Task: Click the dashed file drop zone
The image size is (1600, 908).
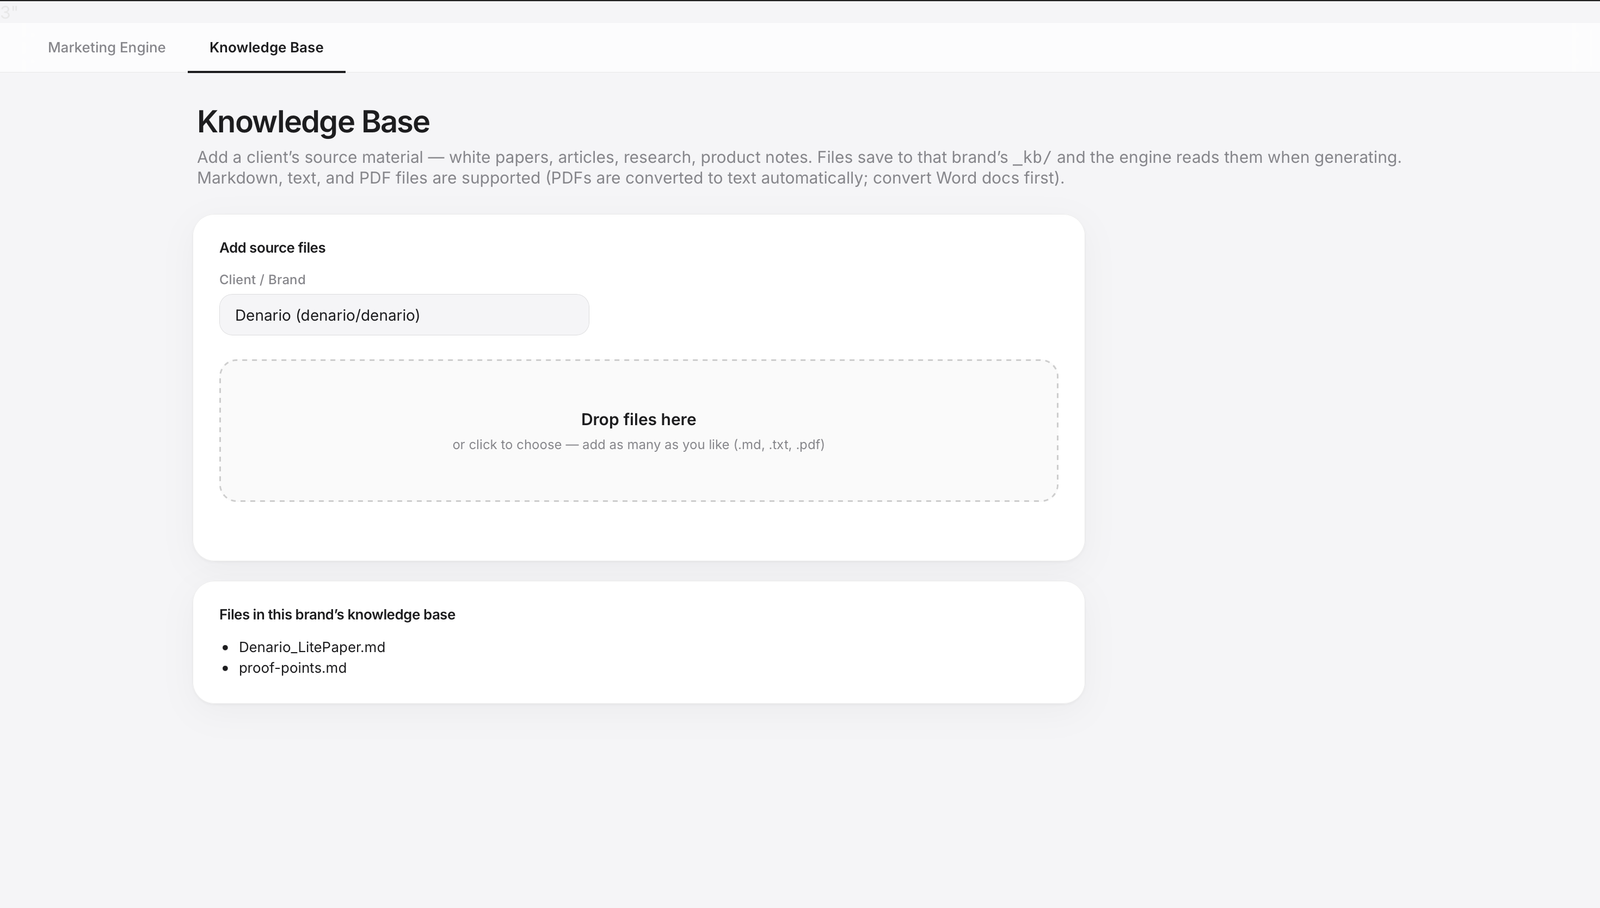Action: tap(638, 430)
